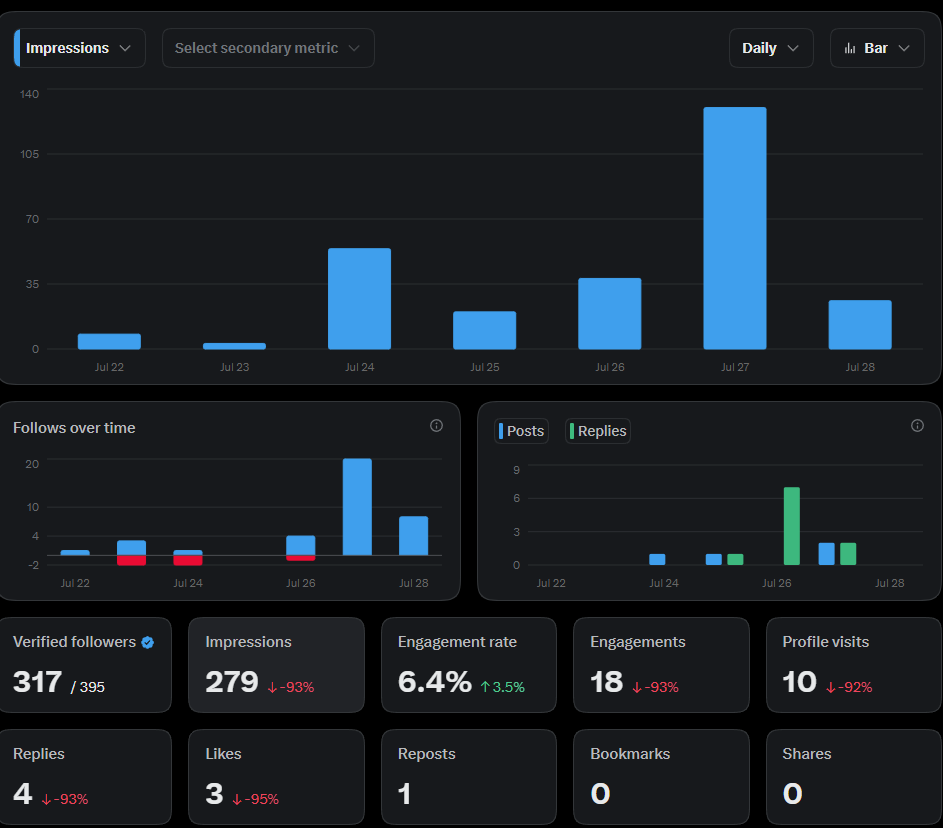Image resolution: width=943 pixels, height=828 pixels.
Task: Click the info icon on Follows over time
Action: point(437,426)
